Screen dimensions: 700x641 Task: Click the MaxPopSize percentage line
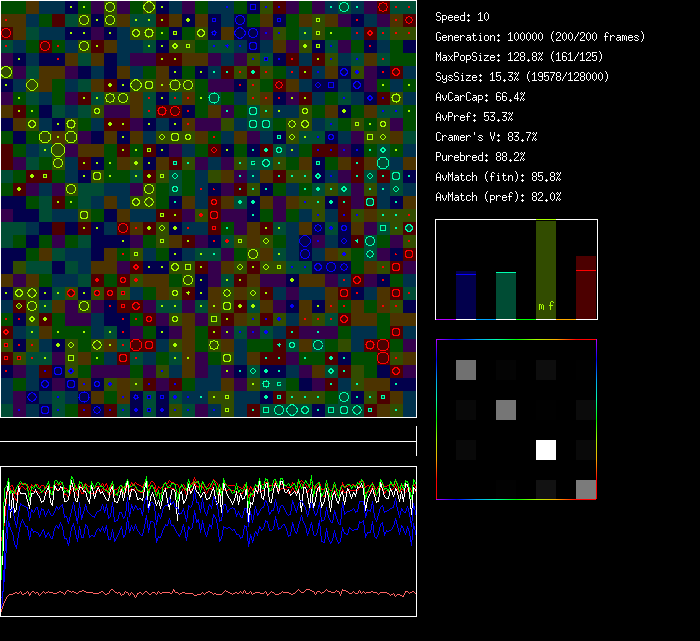[519, 57]
